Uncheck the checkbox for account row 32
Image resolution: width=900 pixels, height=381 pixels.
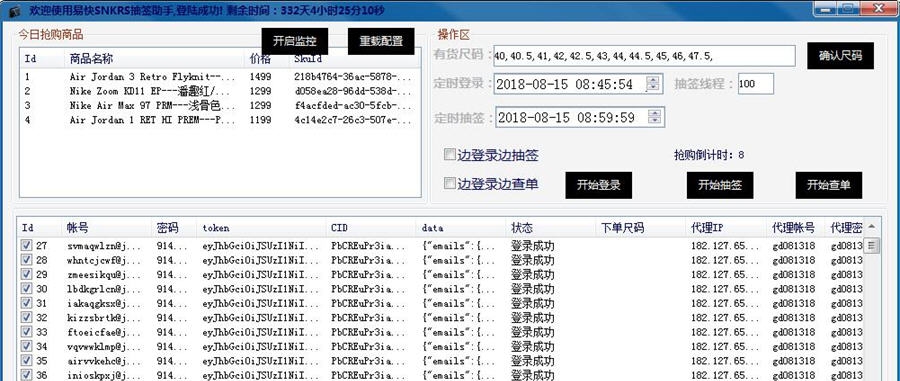(x=26, y=317)
